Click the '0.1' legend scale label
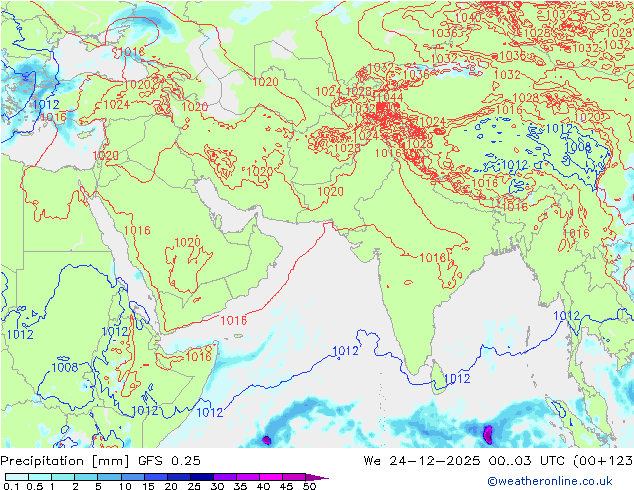634x490 pixels. click(11, 486)
